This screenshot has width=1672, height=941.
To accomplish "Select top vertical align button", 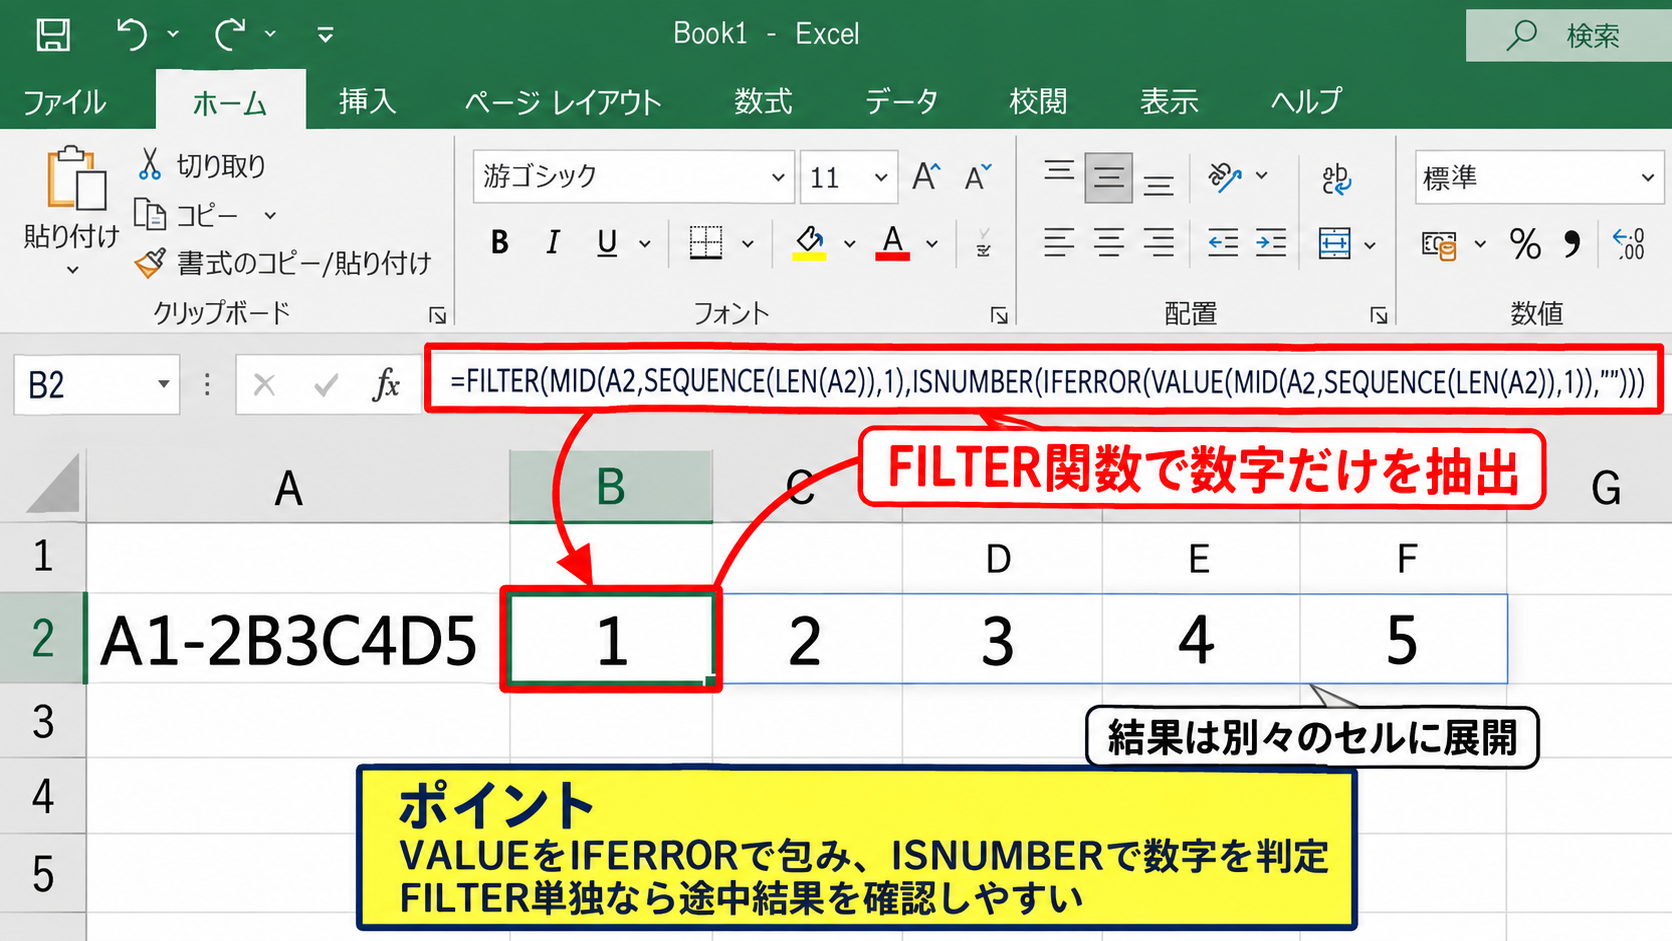I will [x=1059, y=172].
